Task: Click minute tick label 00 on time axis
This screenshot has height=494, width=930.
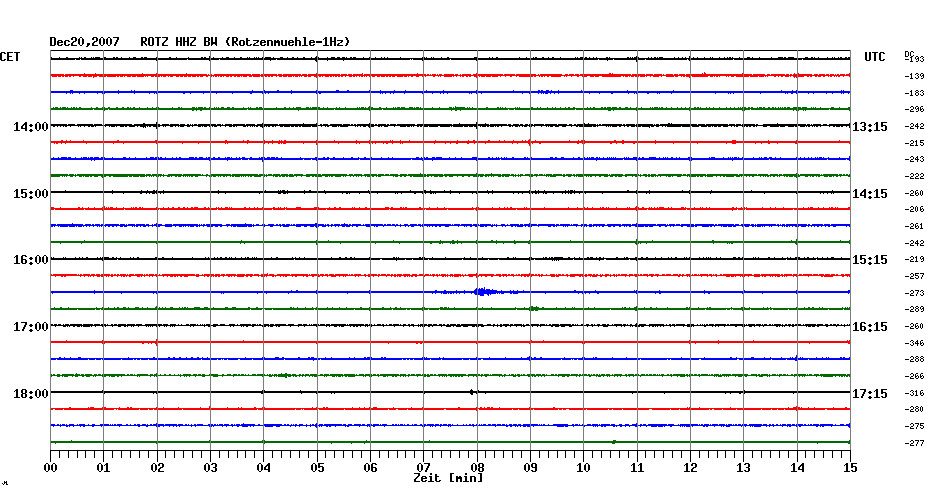Action: 50,468
